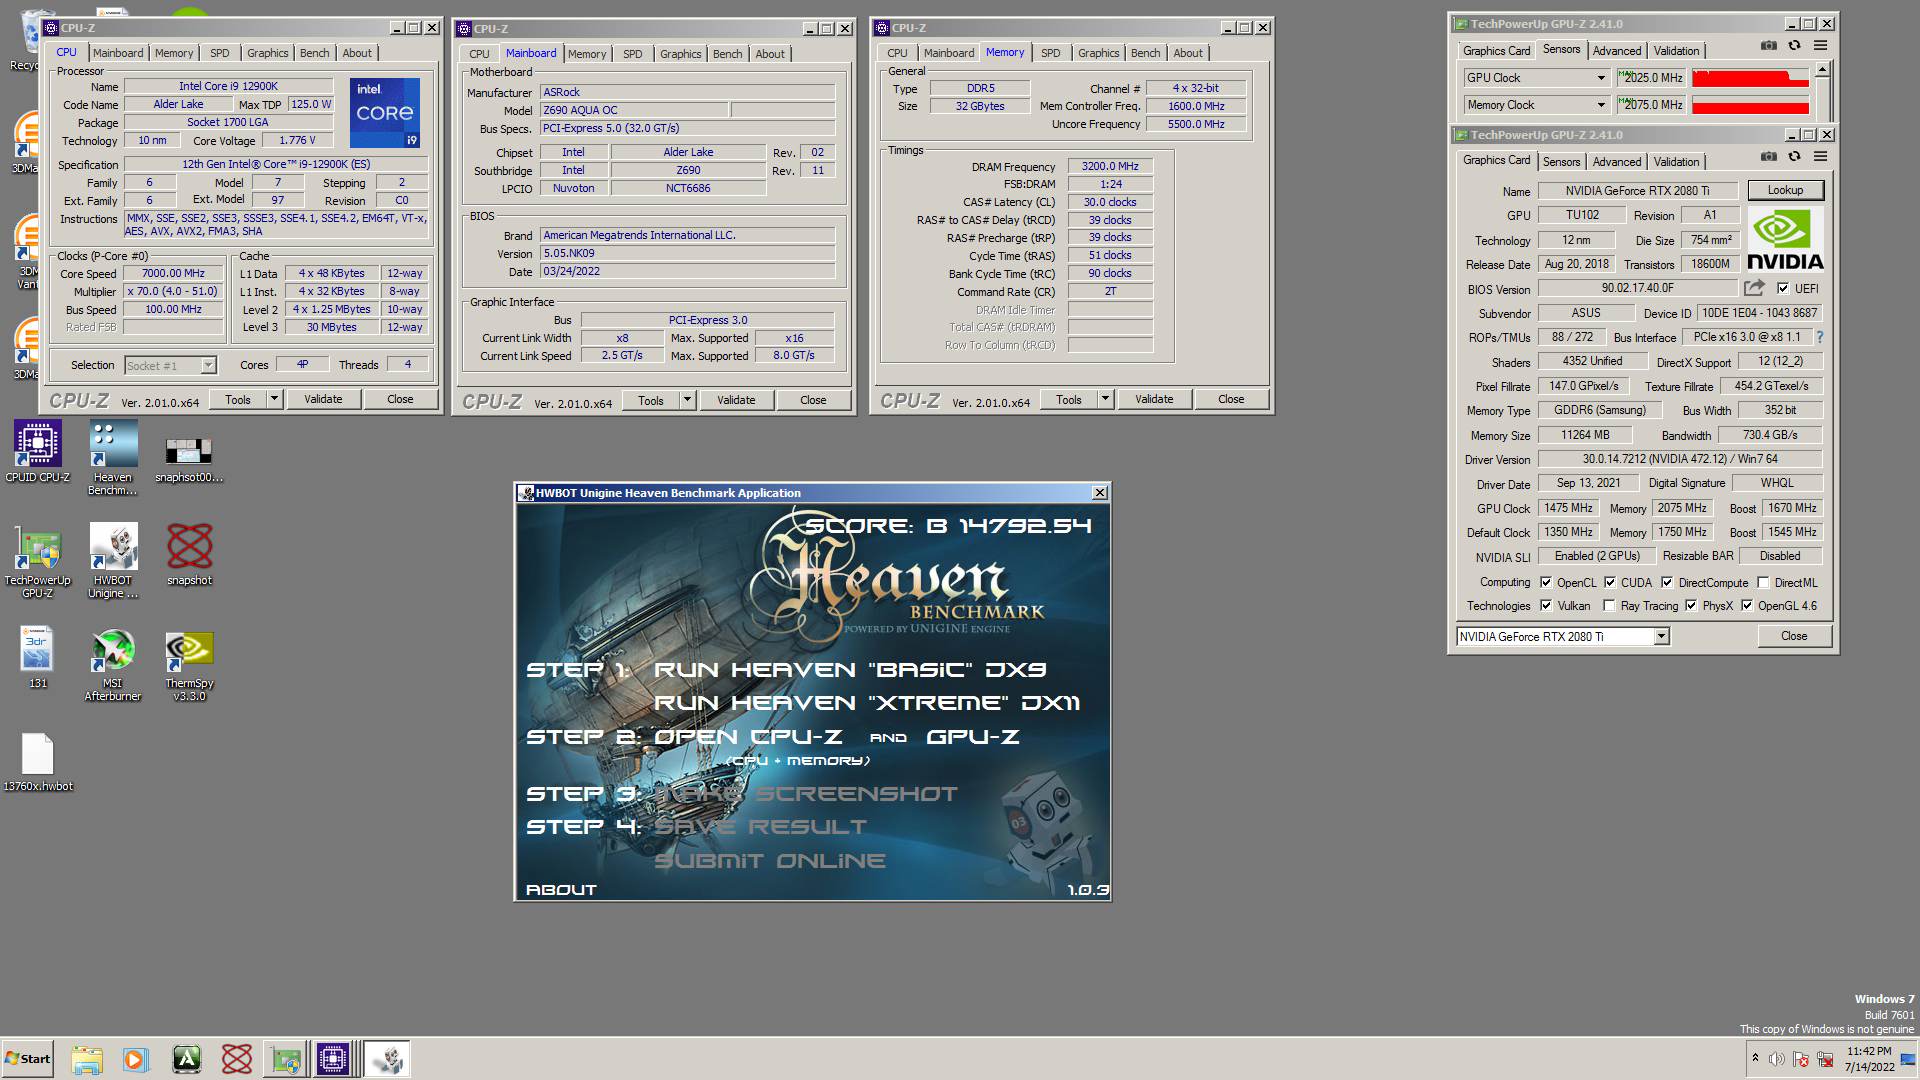The height and width of the screenshot is (1080, 1920).
Task: Open the 131 desktop file
Action: 37,658
